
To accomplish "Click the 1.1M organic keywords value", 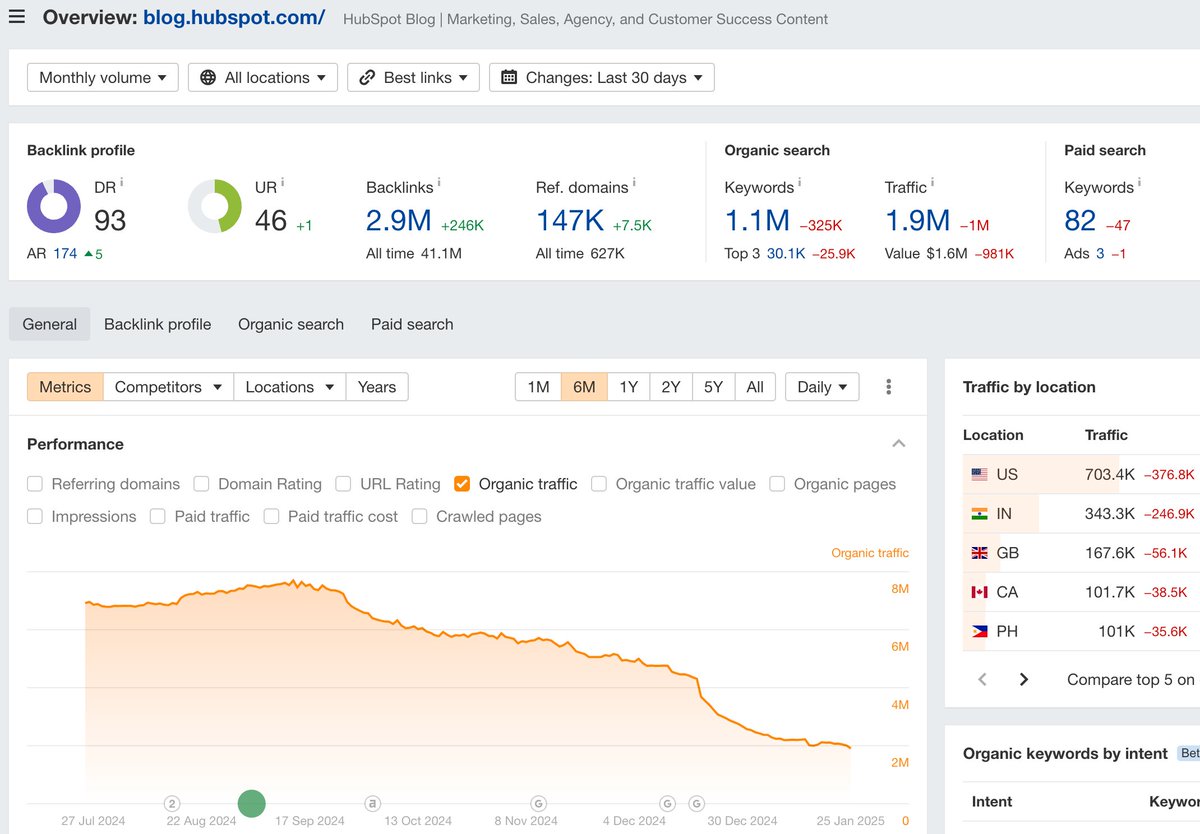I will (757, 220).
